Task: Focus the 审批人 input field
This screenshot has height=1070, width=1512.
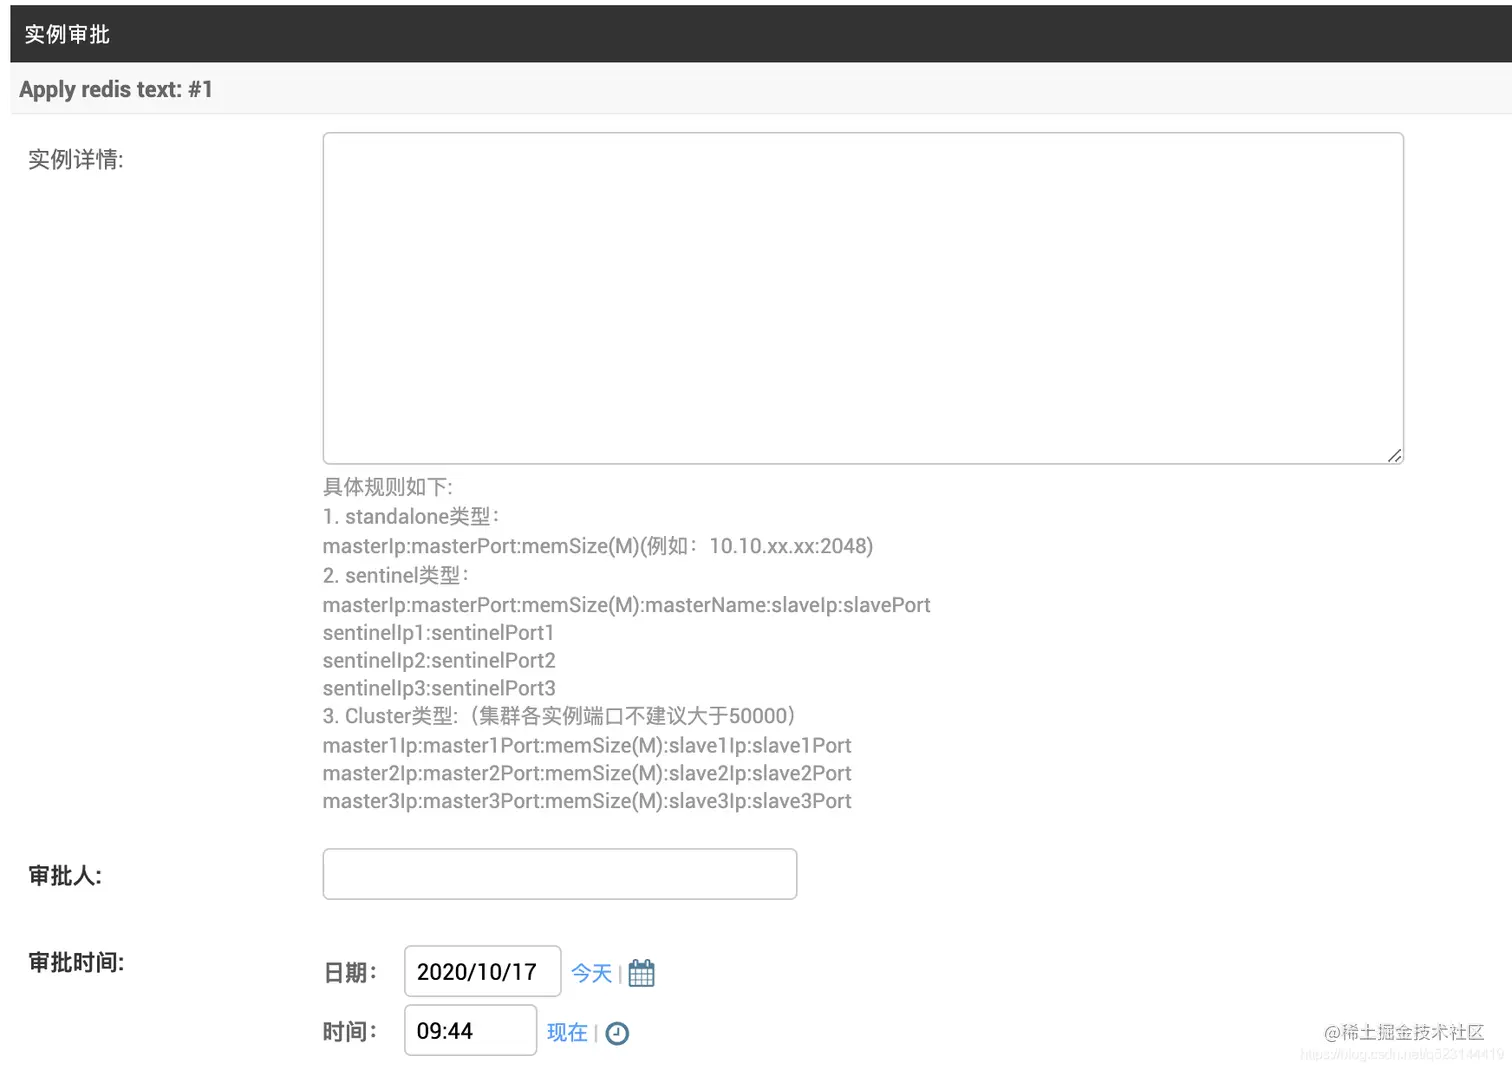Action: pyautogui.click(x=559, y=873)
